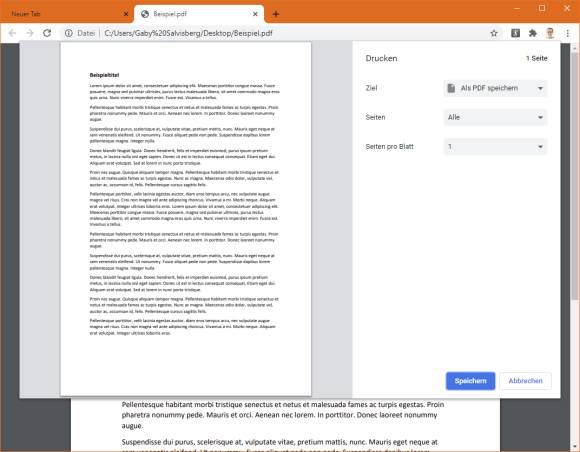Expand the Seiten dropdown showing Alle
Image resolution: width=580 pixels, height=452 pixels.
pyautogui.click(x=495, y=117)
